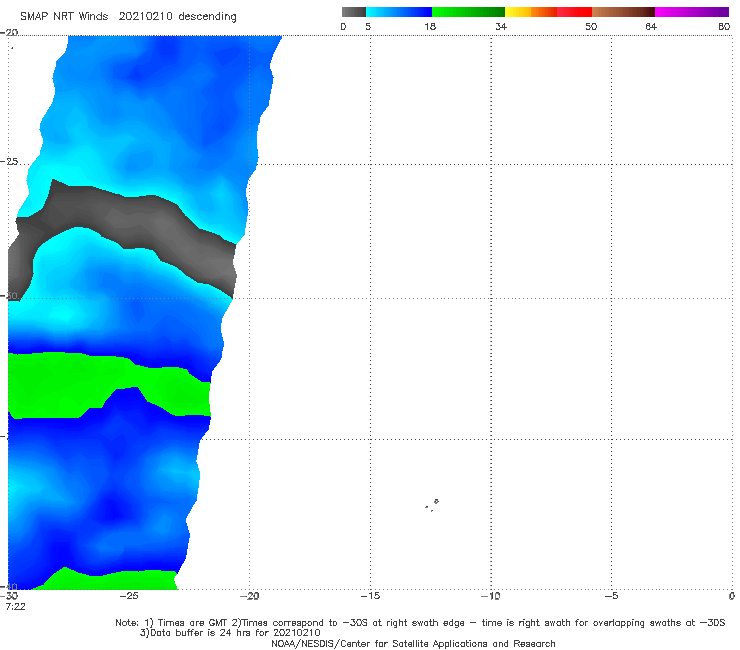The height and width of the screenshot is (650, 740).
Task: Select the blue 5-18 segment of color bar
Action: pos(399,12)
